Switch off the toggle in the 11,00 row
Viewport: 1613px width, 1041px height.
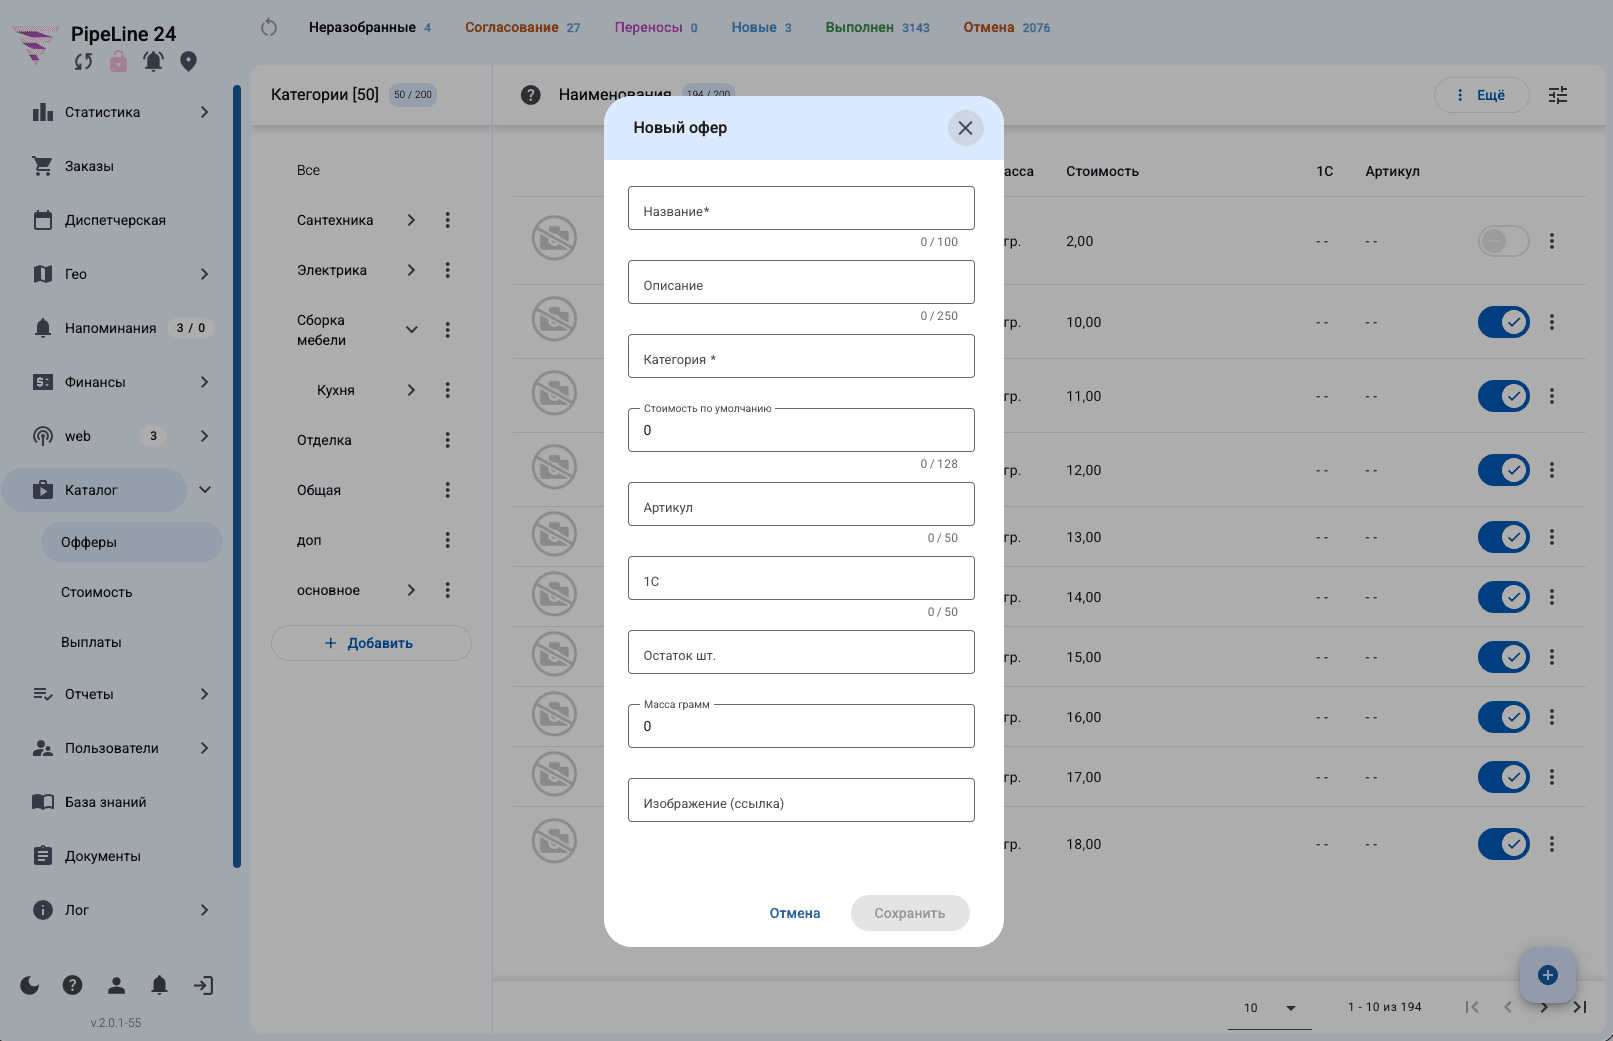click(x=1504, y=396)
